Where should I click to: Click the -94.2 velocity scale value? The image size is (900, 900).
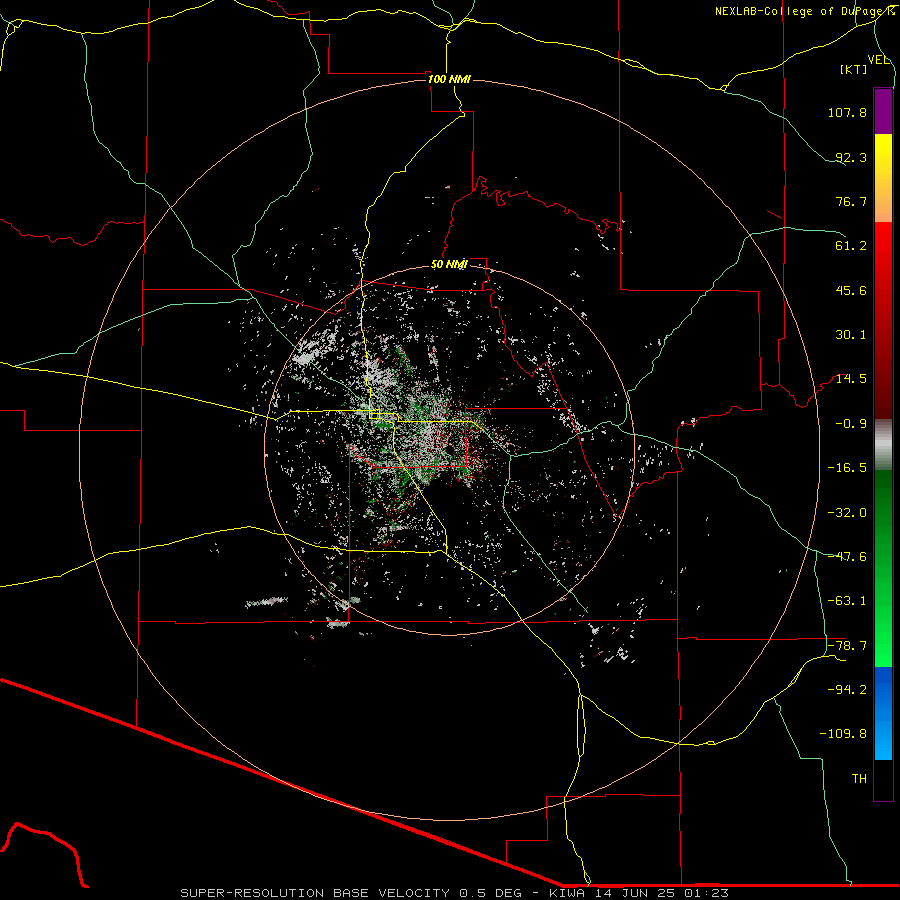[847, 689]
